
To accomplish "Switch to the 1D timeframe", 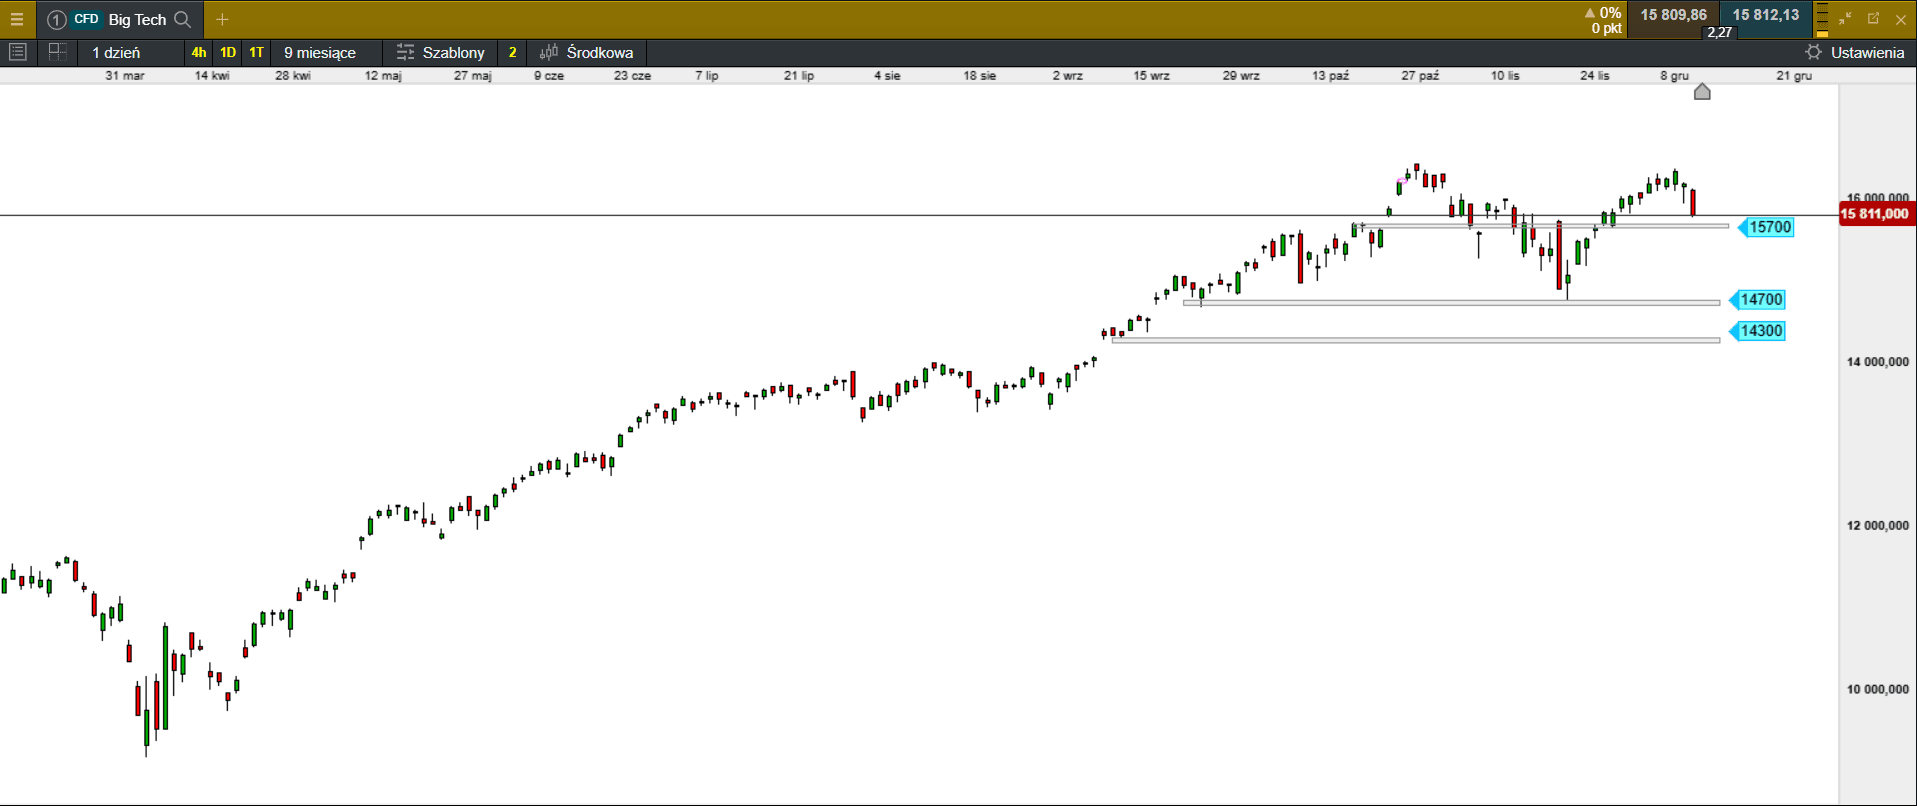I will pyautogui.click(x=228, y=52).
